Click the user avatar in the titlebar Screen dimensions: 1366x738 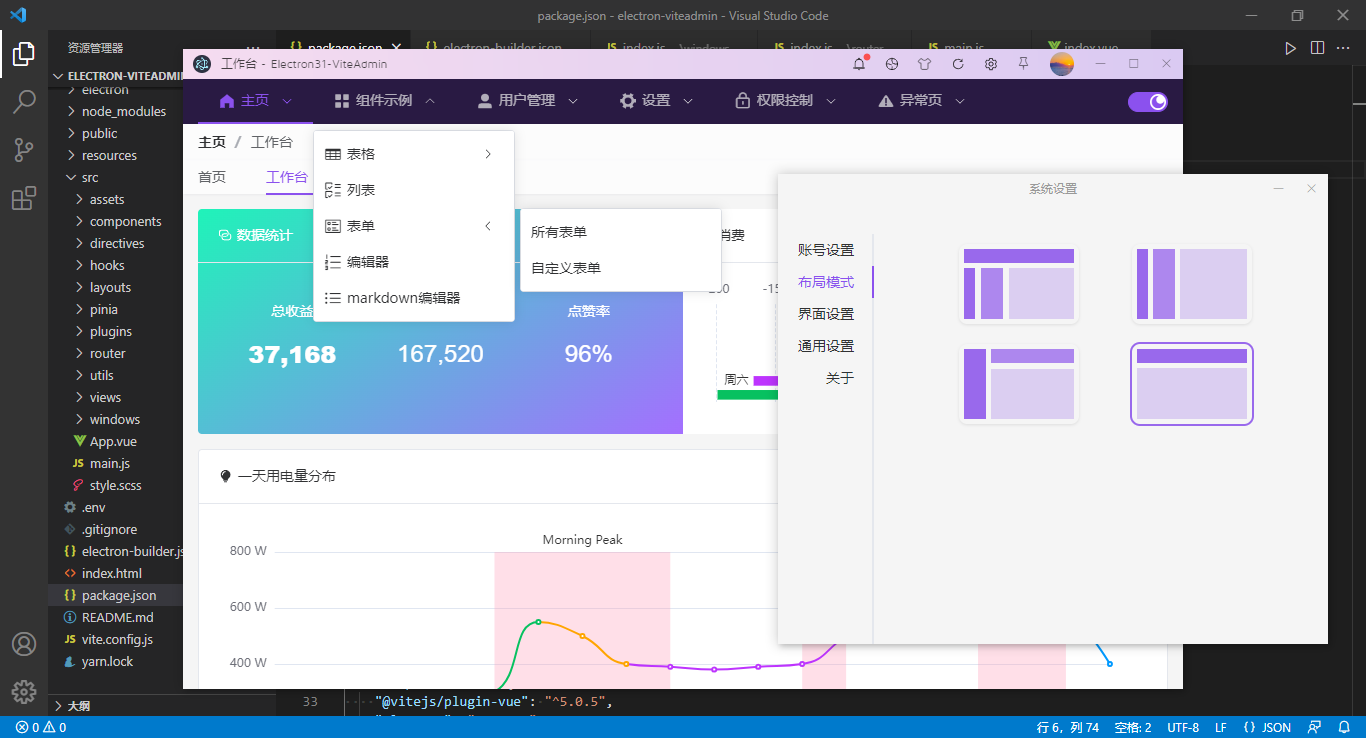1062,64
